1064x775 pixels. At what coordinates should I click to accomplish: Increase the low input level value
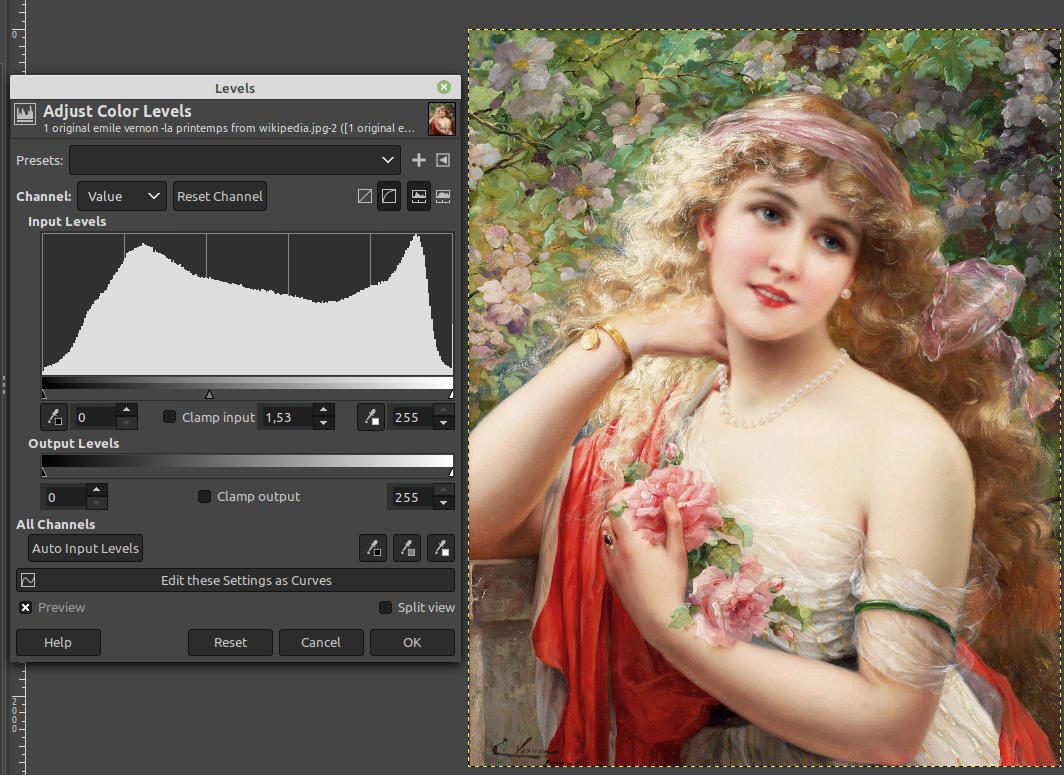pos(126,410)
